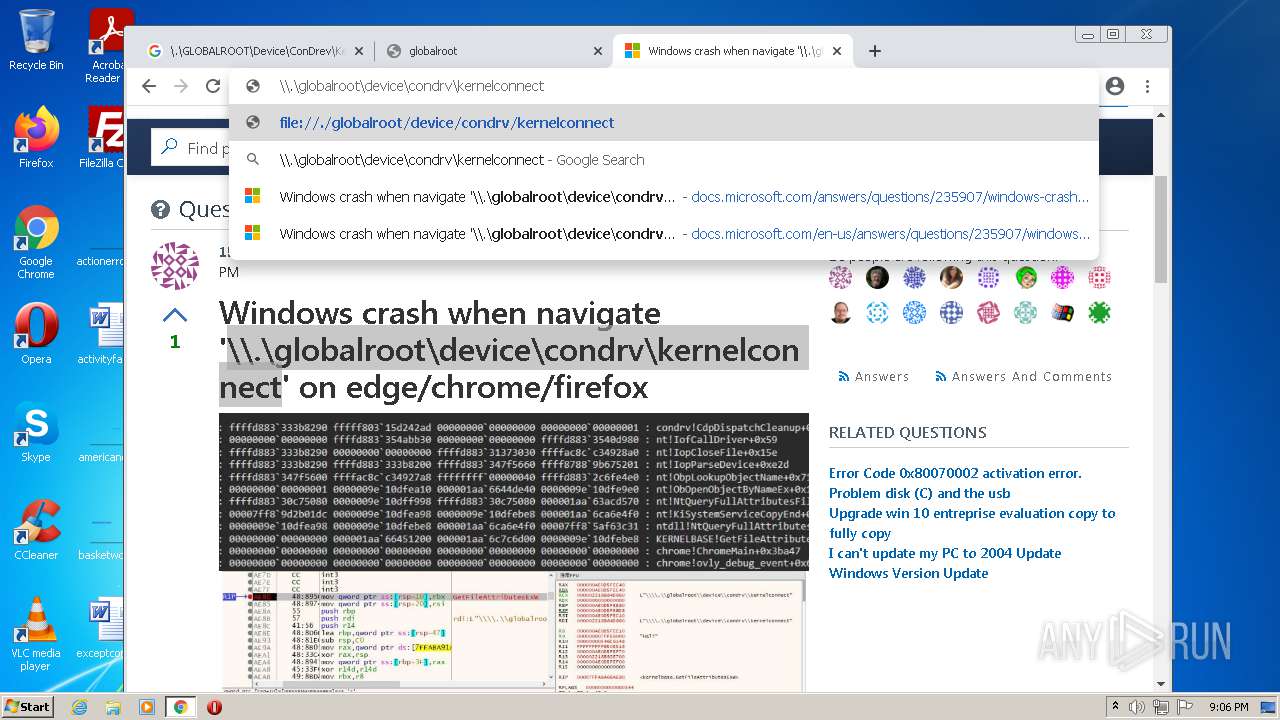Pick the docs.microsoft.com/en-us/answers suggestion

click(x=663, y=234)
